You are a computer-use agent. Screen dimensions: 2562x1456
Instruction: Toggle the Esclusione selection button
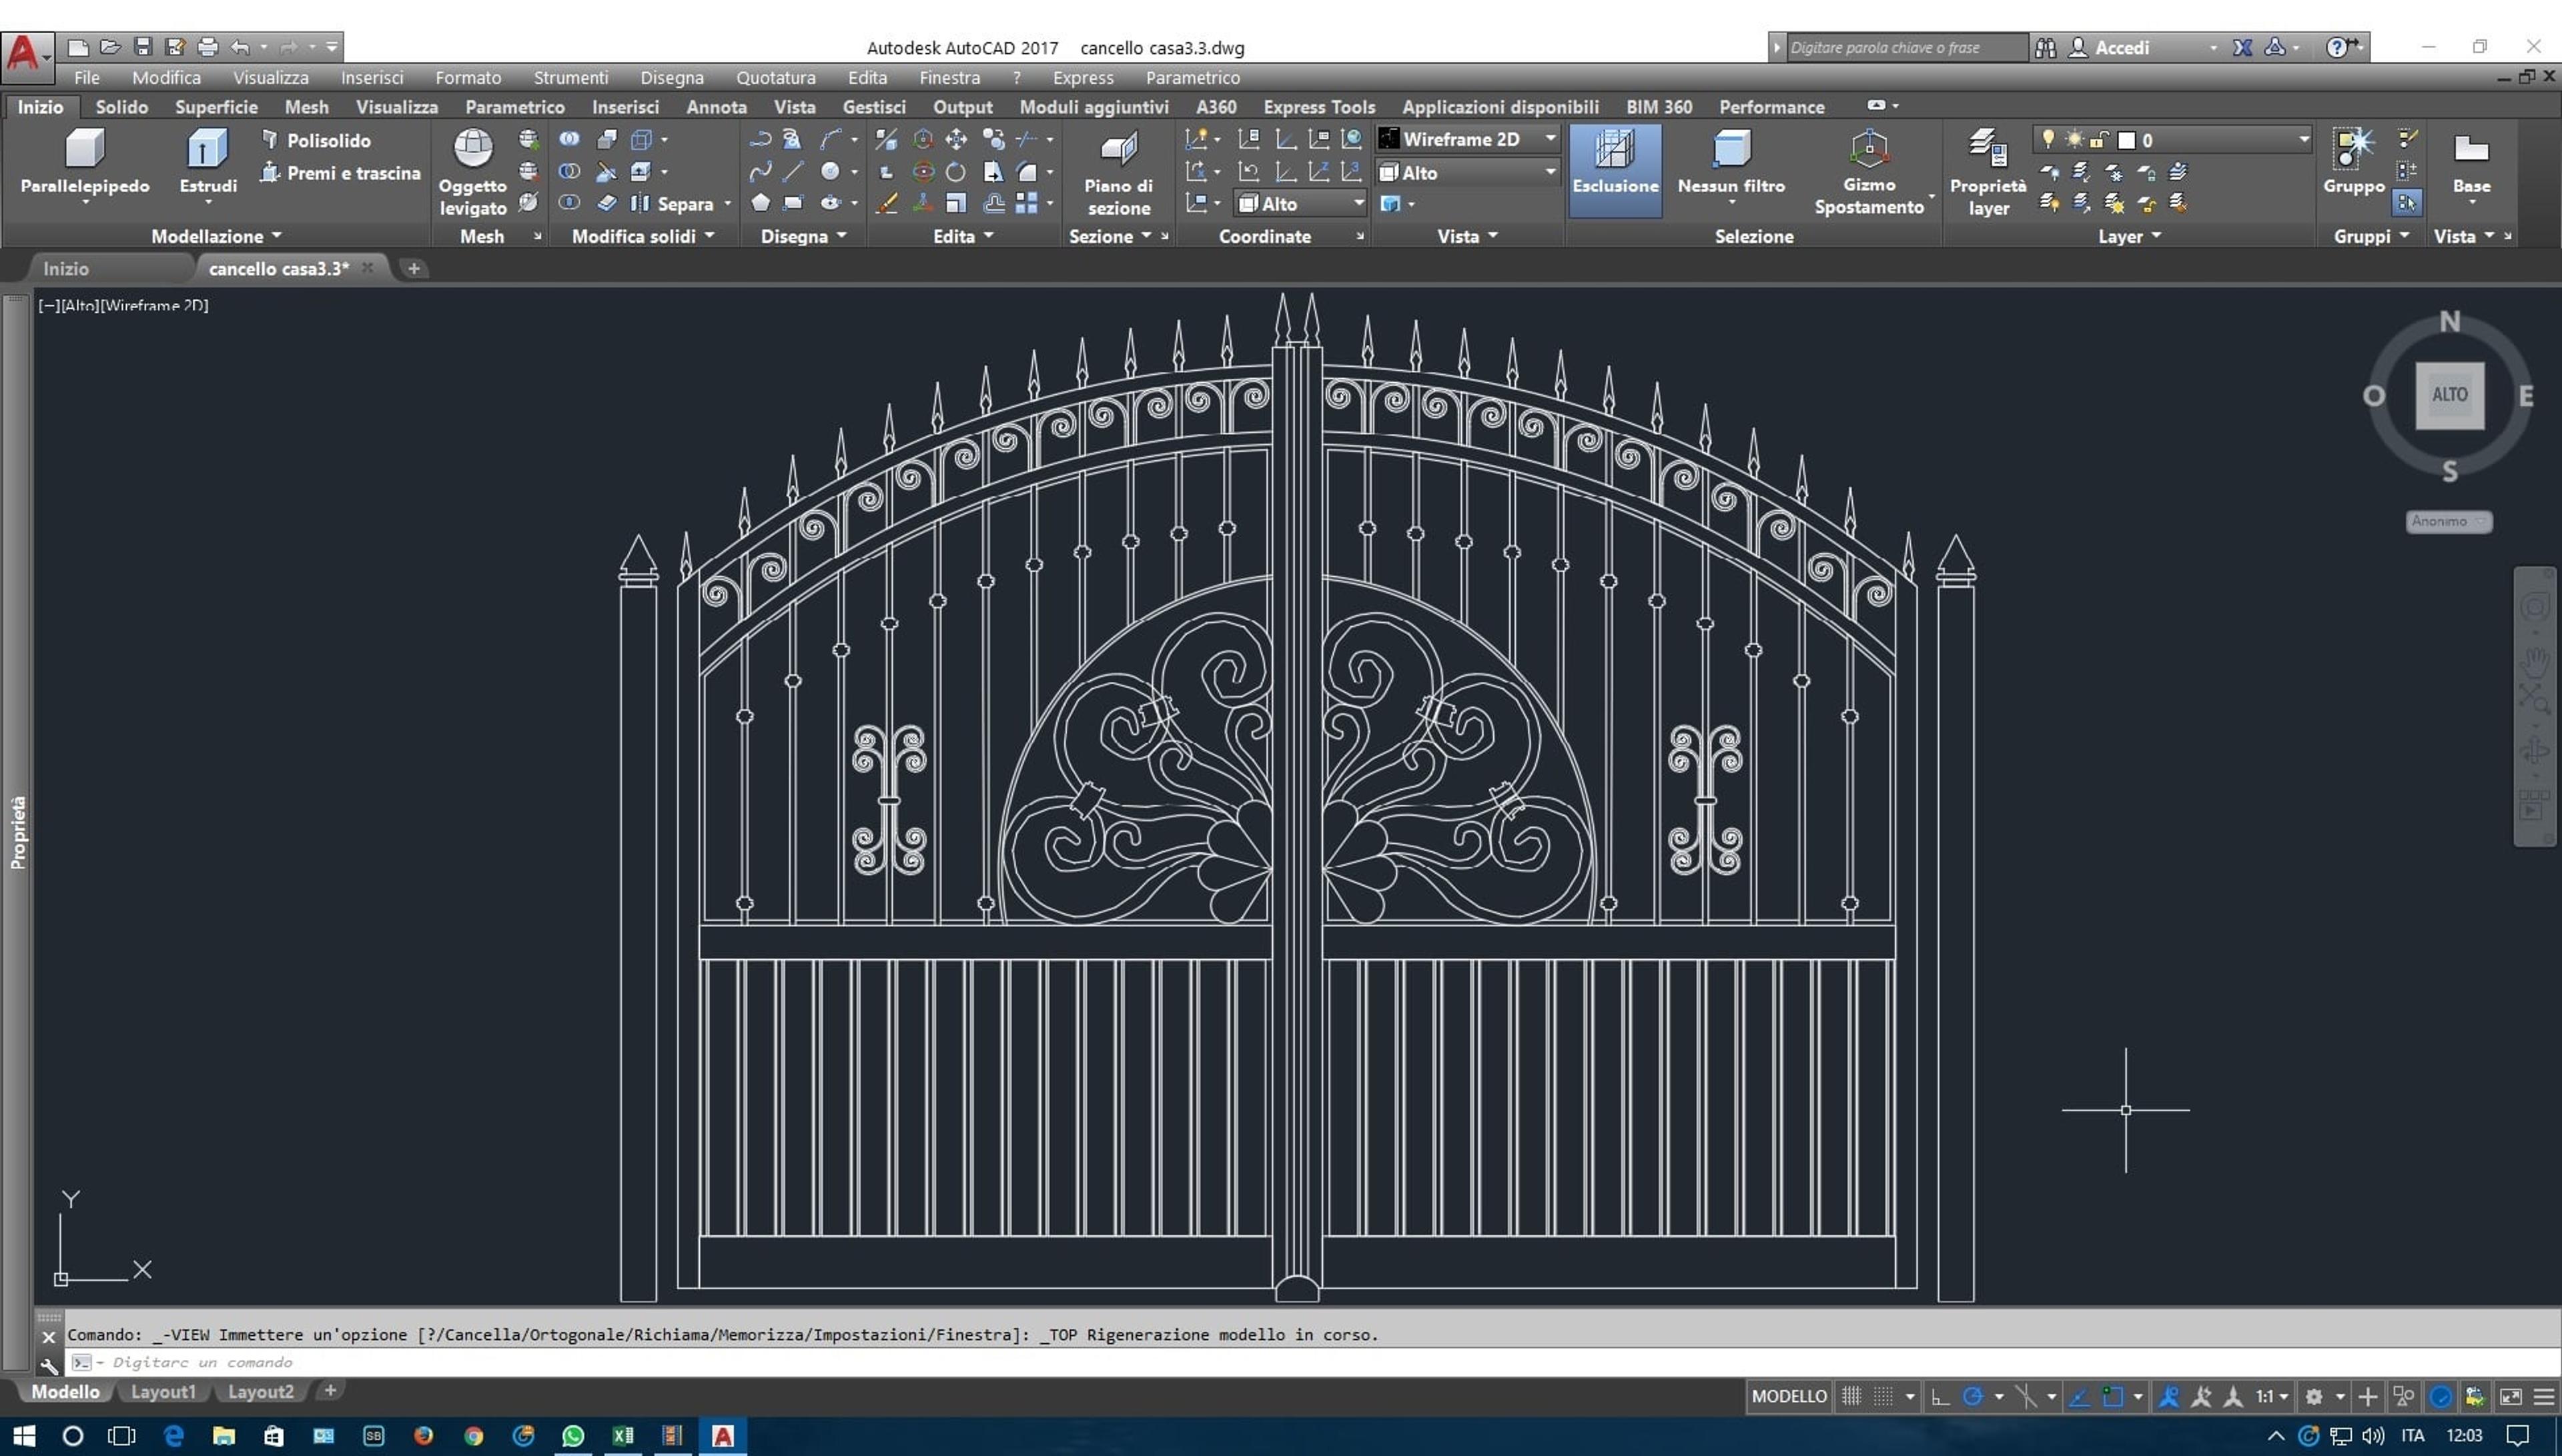[x=1615, y=170]
